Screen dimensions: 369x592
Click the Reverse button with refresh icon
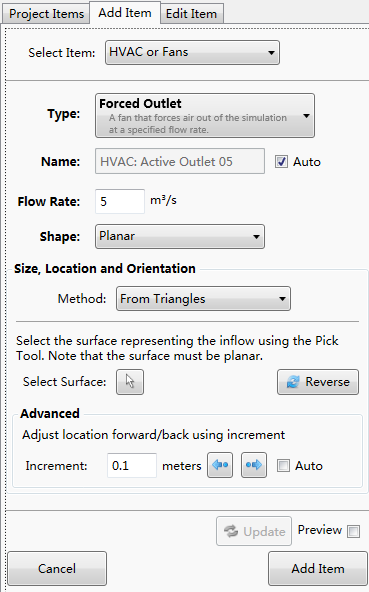(x=318, y=382)
